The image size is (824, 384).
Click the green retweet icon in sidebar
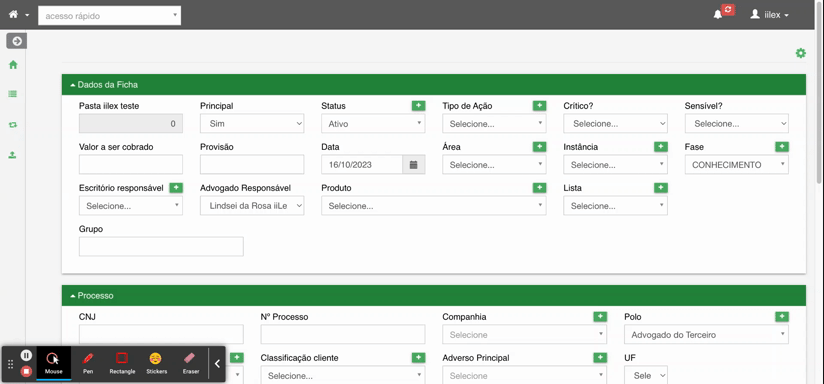click(13, 125)
